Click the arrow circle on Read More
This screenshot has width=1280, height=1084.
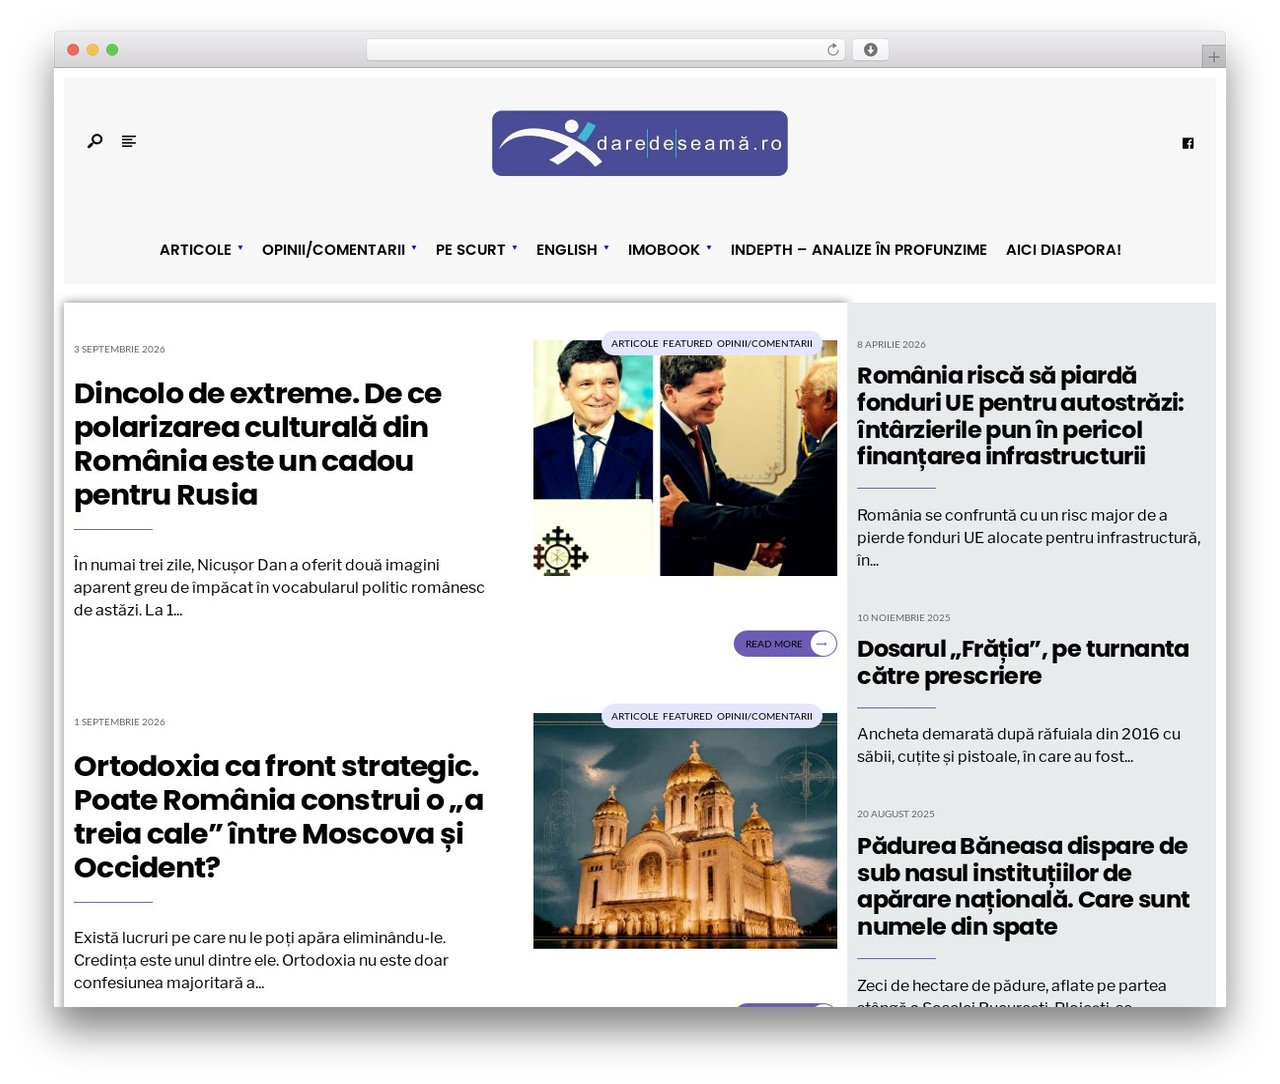coord(822,644)
